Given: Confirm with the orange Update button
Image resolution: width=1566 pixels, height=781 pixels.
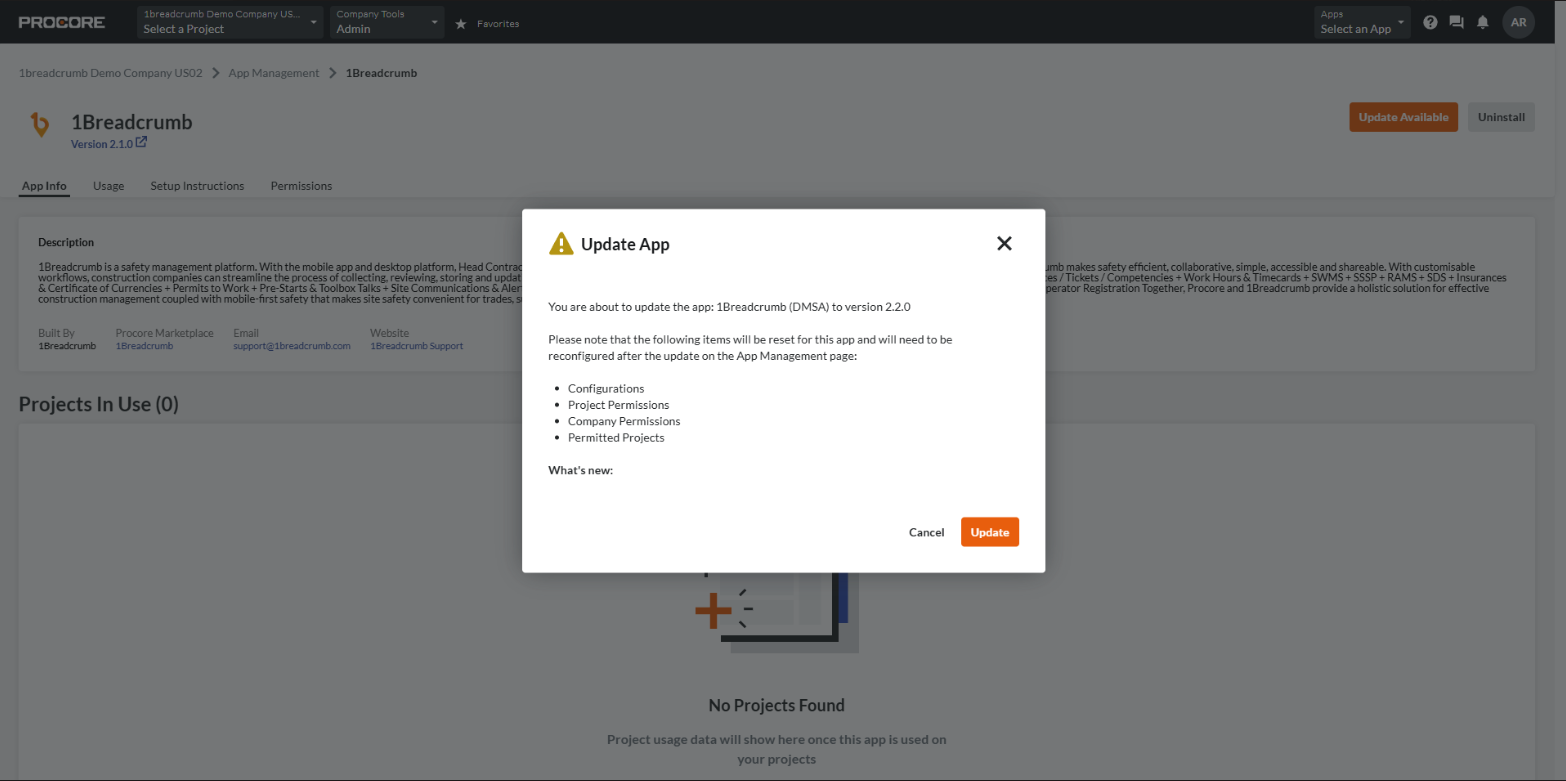Looking at the screenshot, I should [x=990, y=532].
